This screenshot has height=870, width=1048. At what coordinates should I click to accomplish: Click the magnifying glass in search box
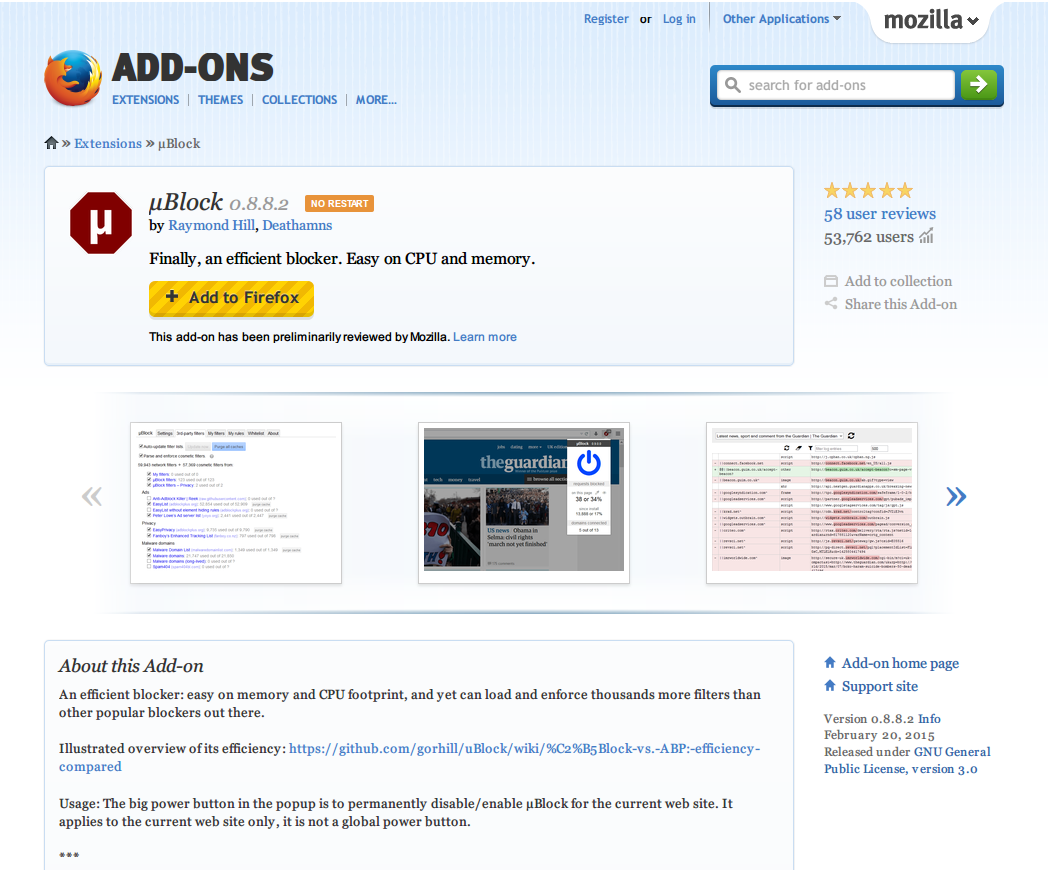tap(730, 85)
